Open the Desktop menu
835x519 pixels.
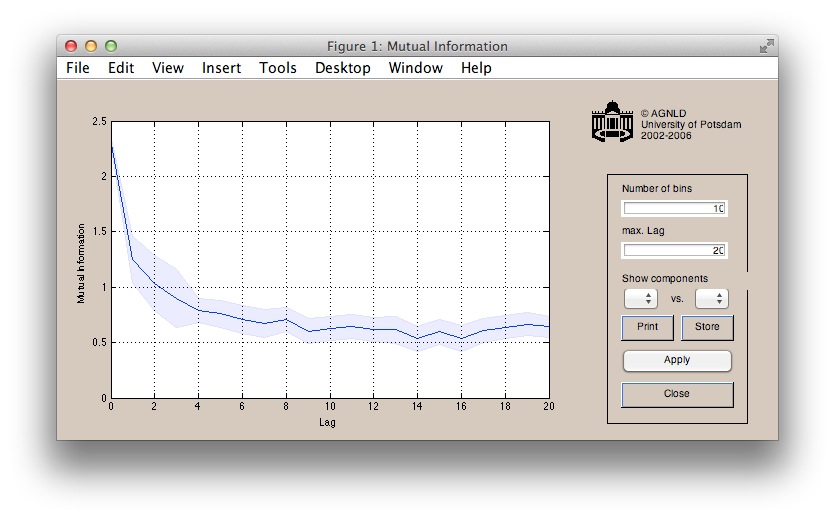pyautogui.click(x=342, y=68)
